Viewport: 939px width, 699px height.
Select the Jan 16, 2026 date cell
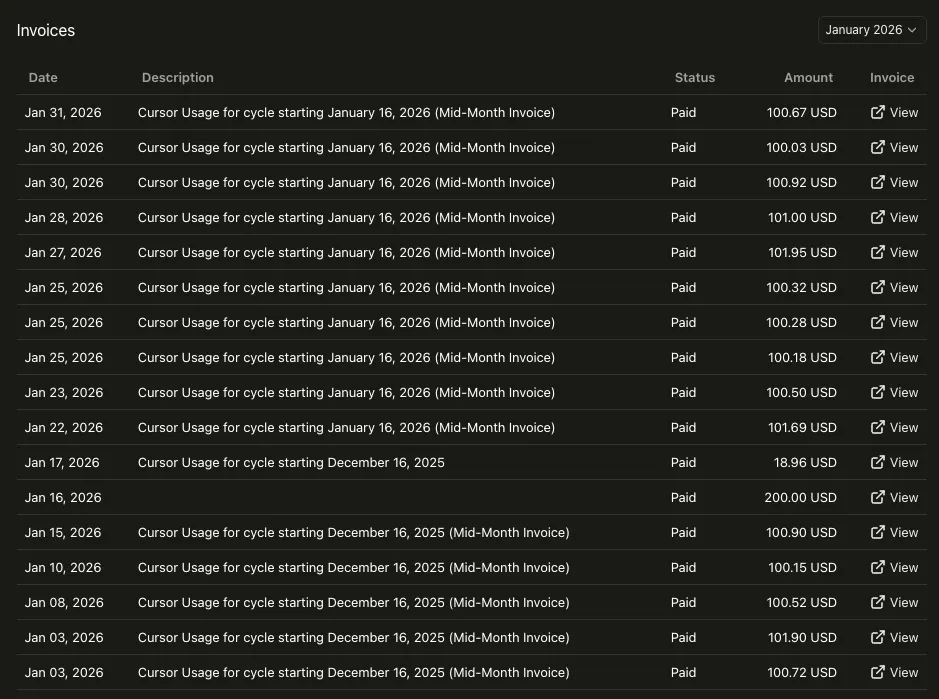(63, 498)
